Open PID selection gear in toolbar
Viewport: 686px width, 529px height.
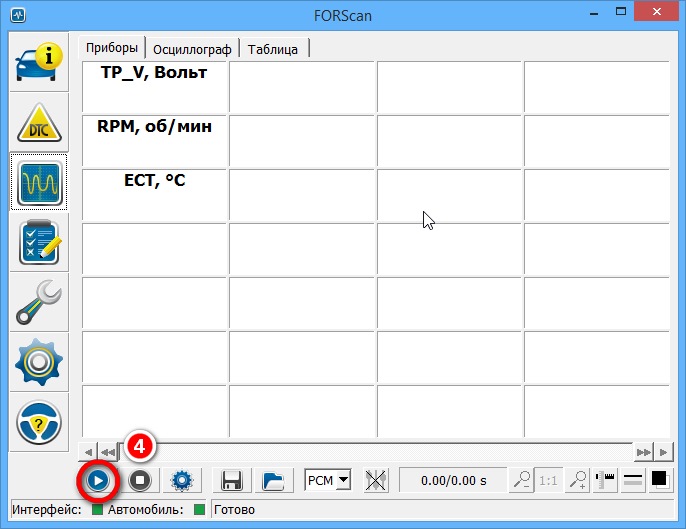pos(182,480)
